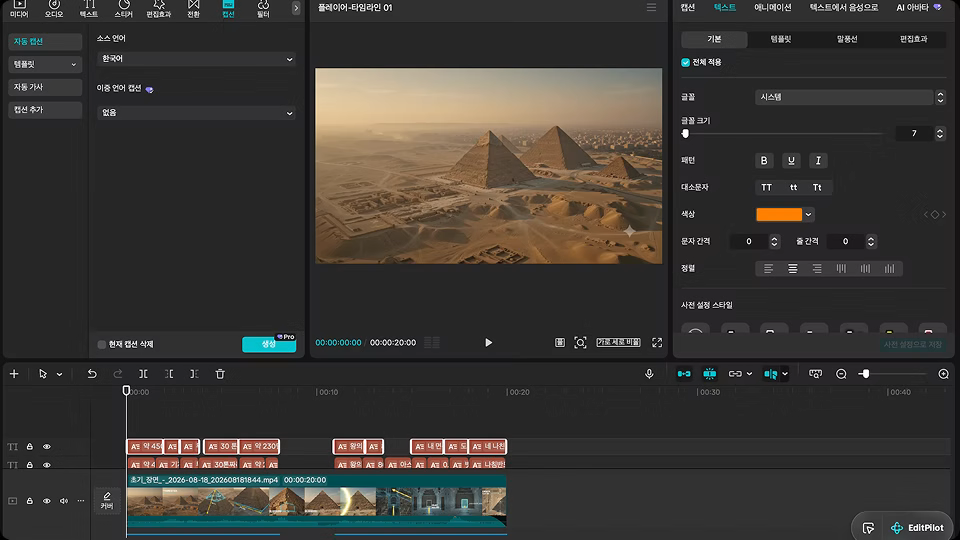
Task: Delete left of the playhead icon
Action: [x=169, y=373]
